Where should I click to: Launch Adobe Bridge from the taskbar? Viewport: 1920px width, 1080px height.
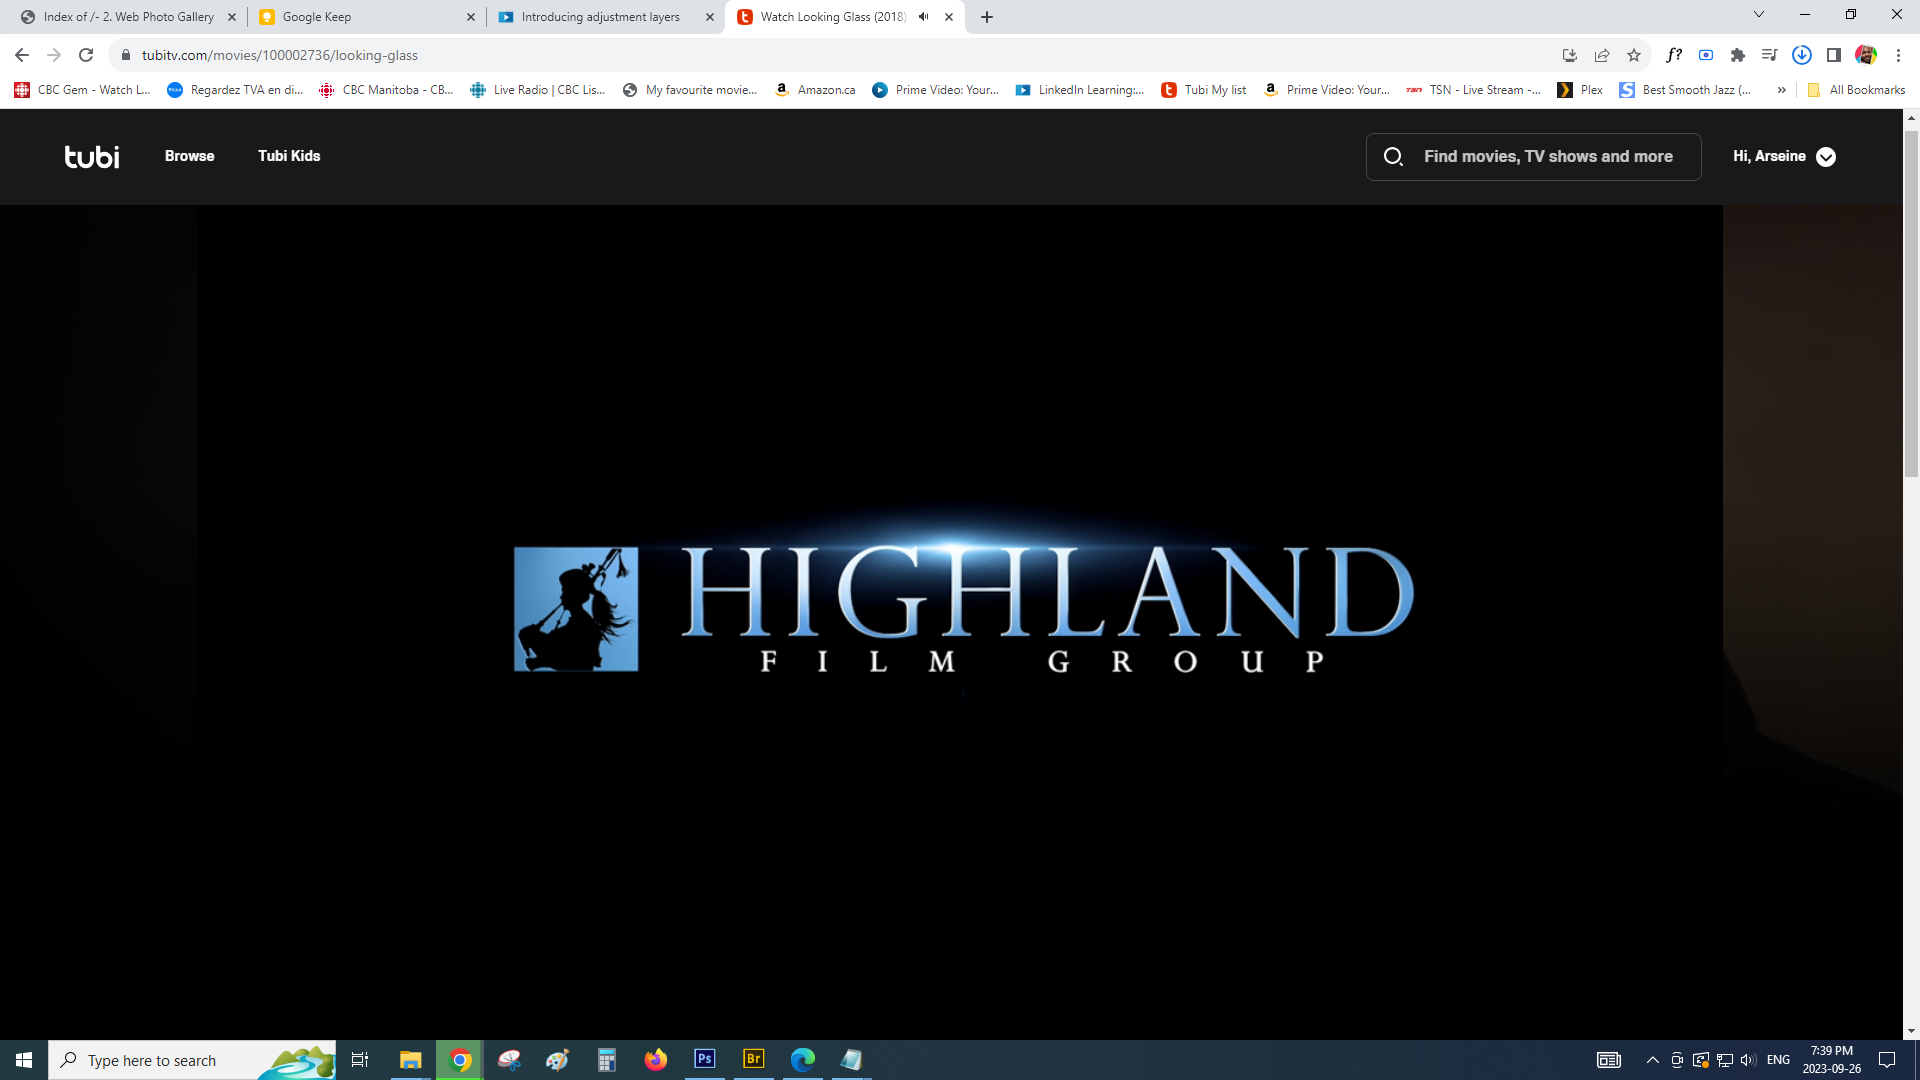(x=754, y=1059)
